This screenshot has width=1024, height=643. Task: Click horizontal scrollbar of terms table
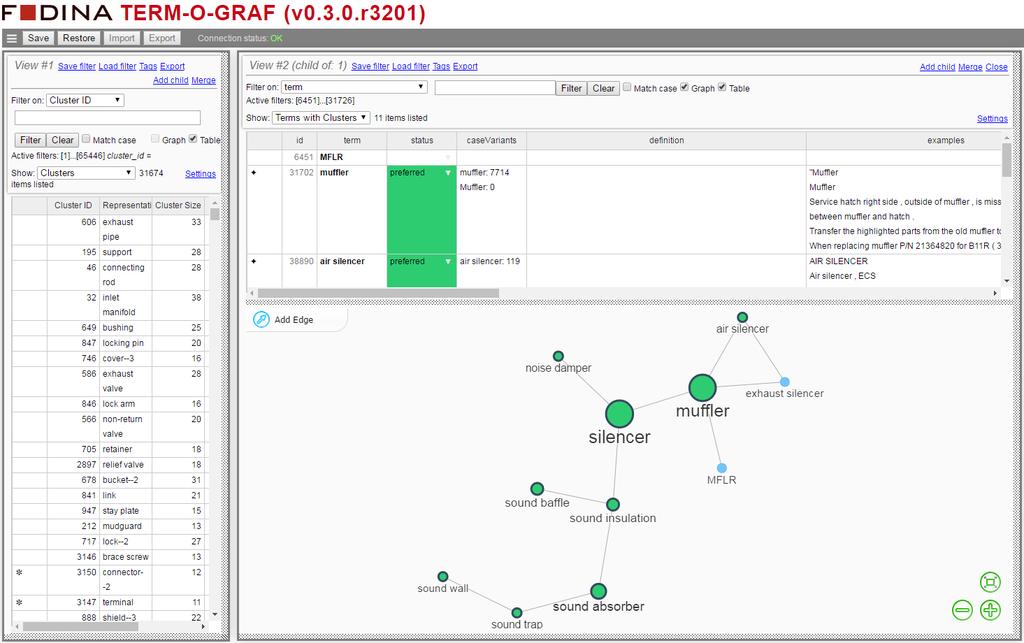click(378, 293)
